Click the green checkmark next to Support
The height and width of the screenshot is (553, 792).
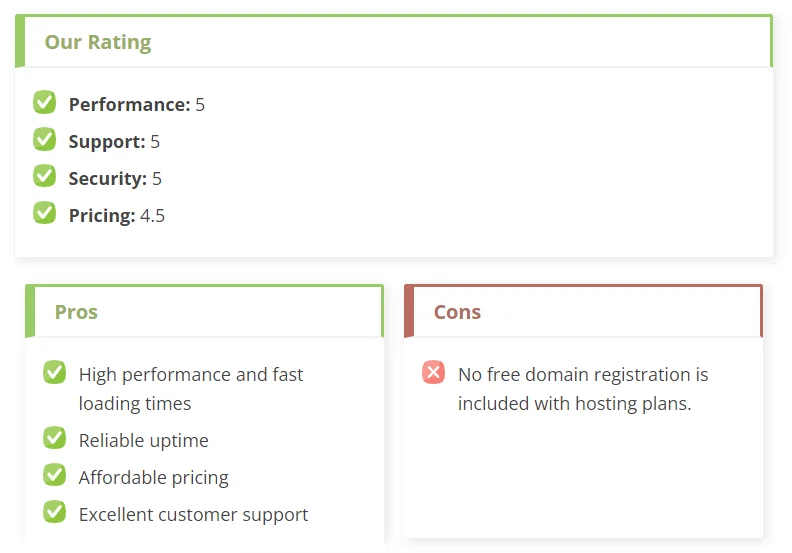44,139
